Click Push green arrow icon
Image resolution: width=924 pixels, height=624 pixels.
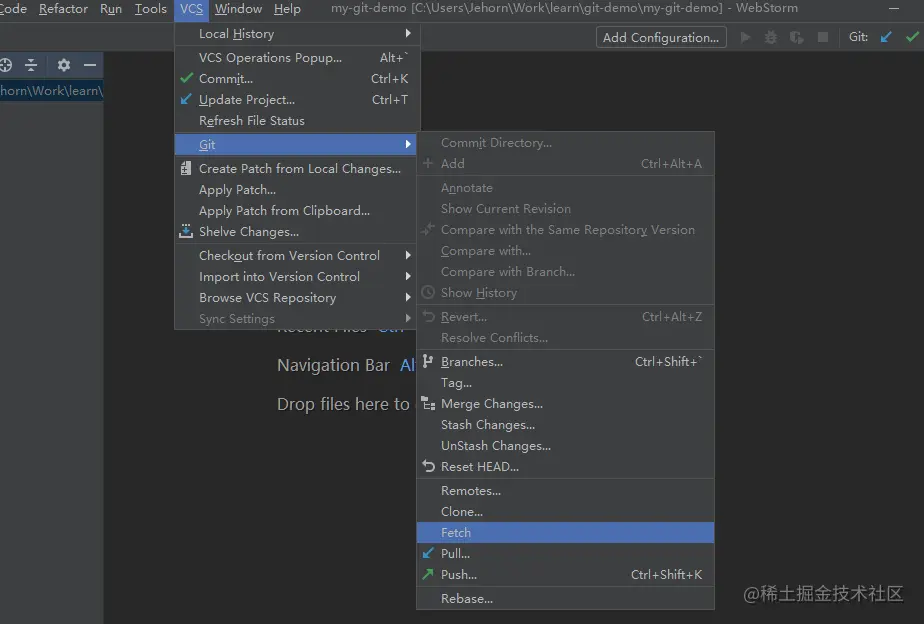[x=428, y=574]
